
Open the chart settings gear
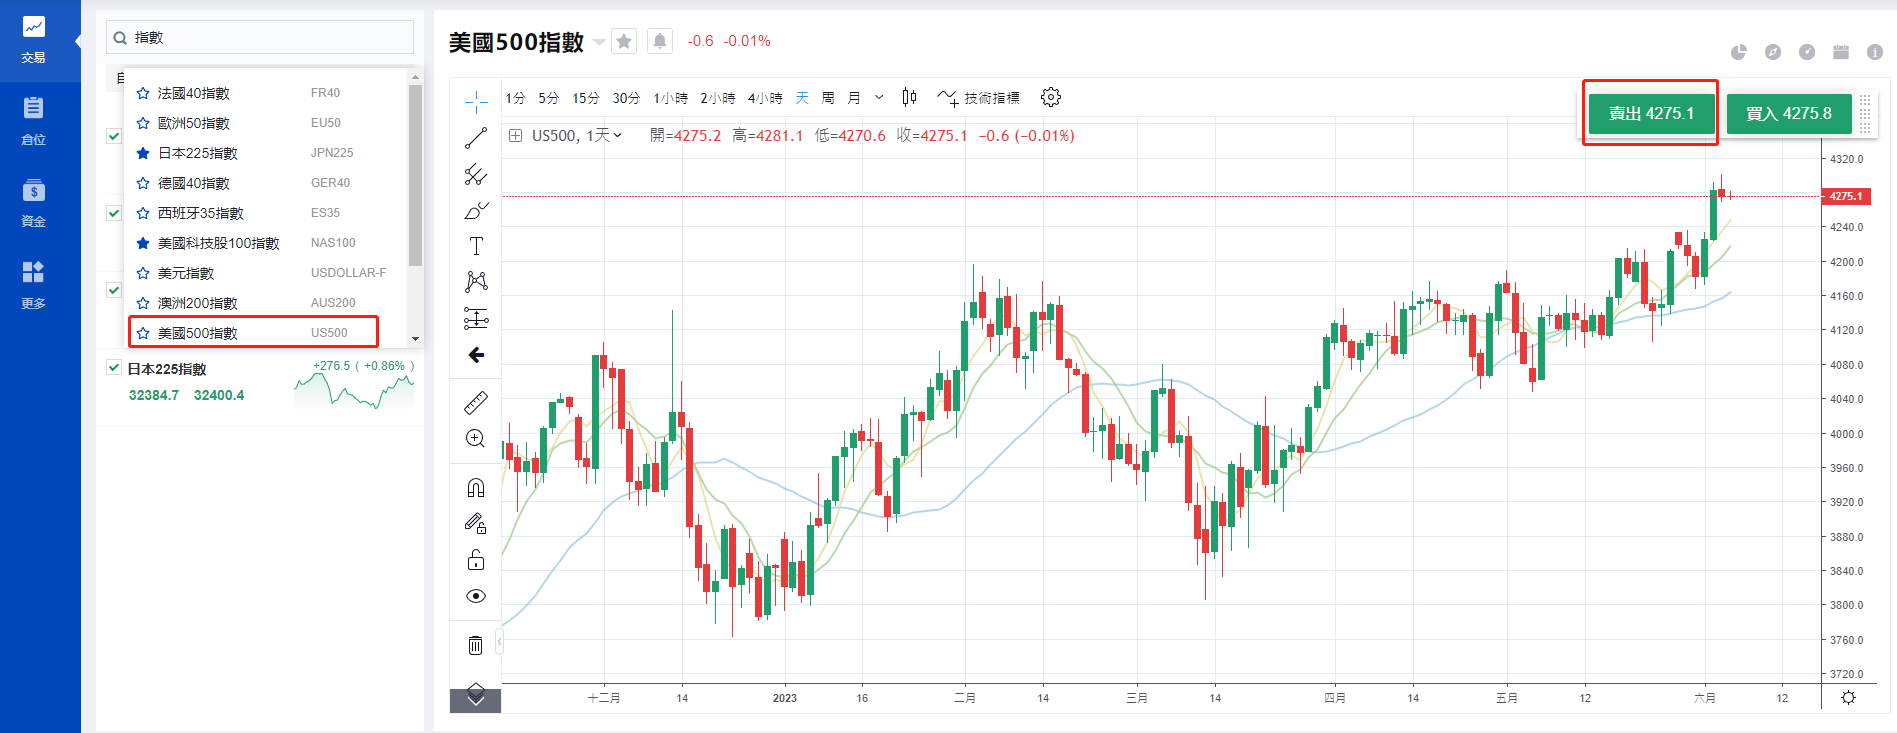[1050, 97]
